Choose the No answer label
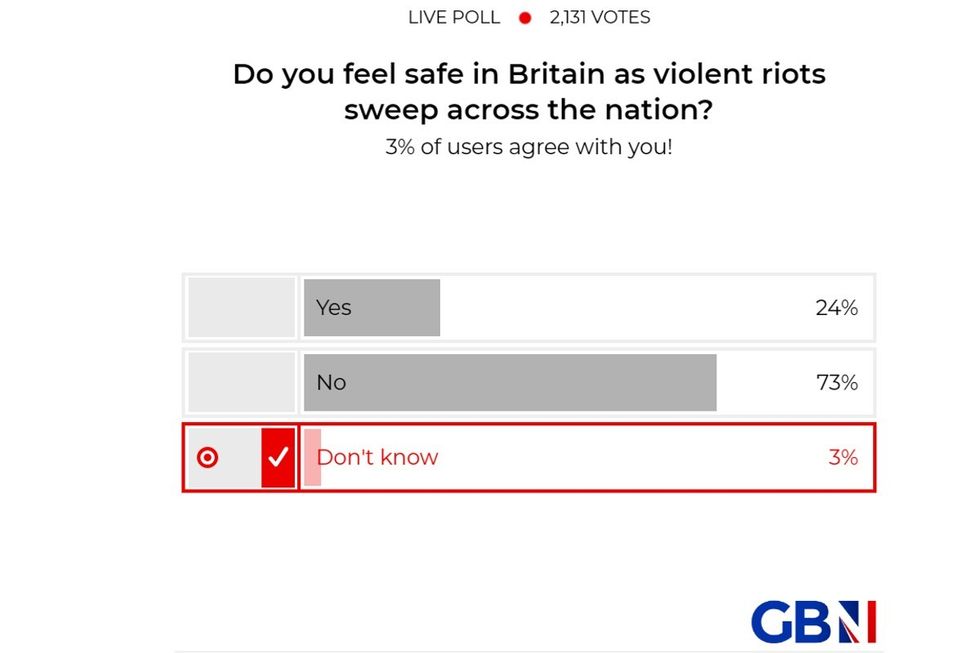 (331, 382)
